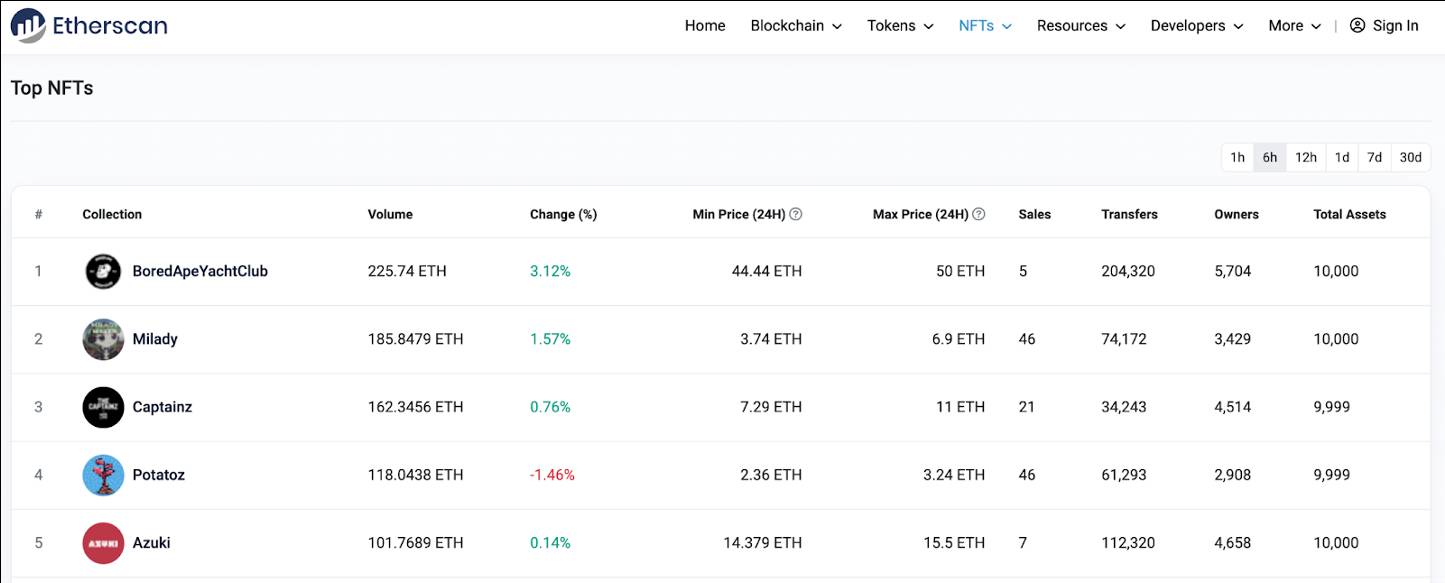Go to the Home page
1445x583 pixels.
(705, 26)
